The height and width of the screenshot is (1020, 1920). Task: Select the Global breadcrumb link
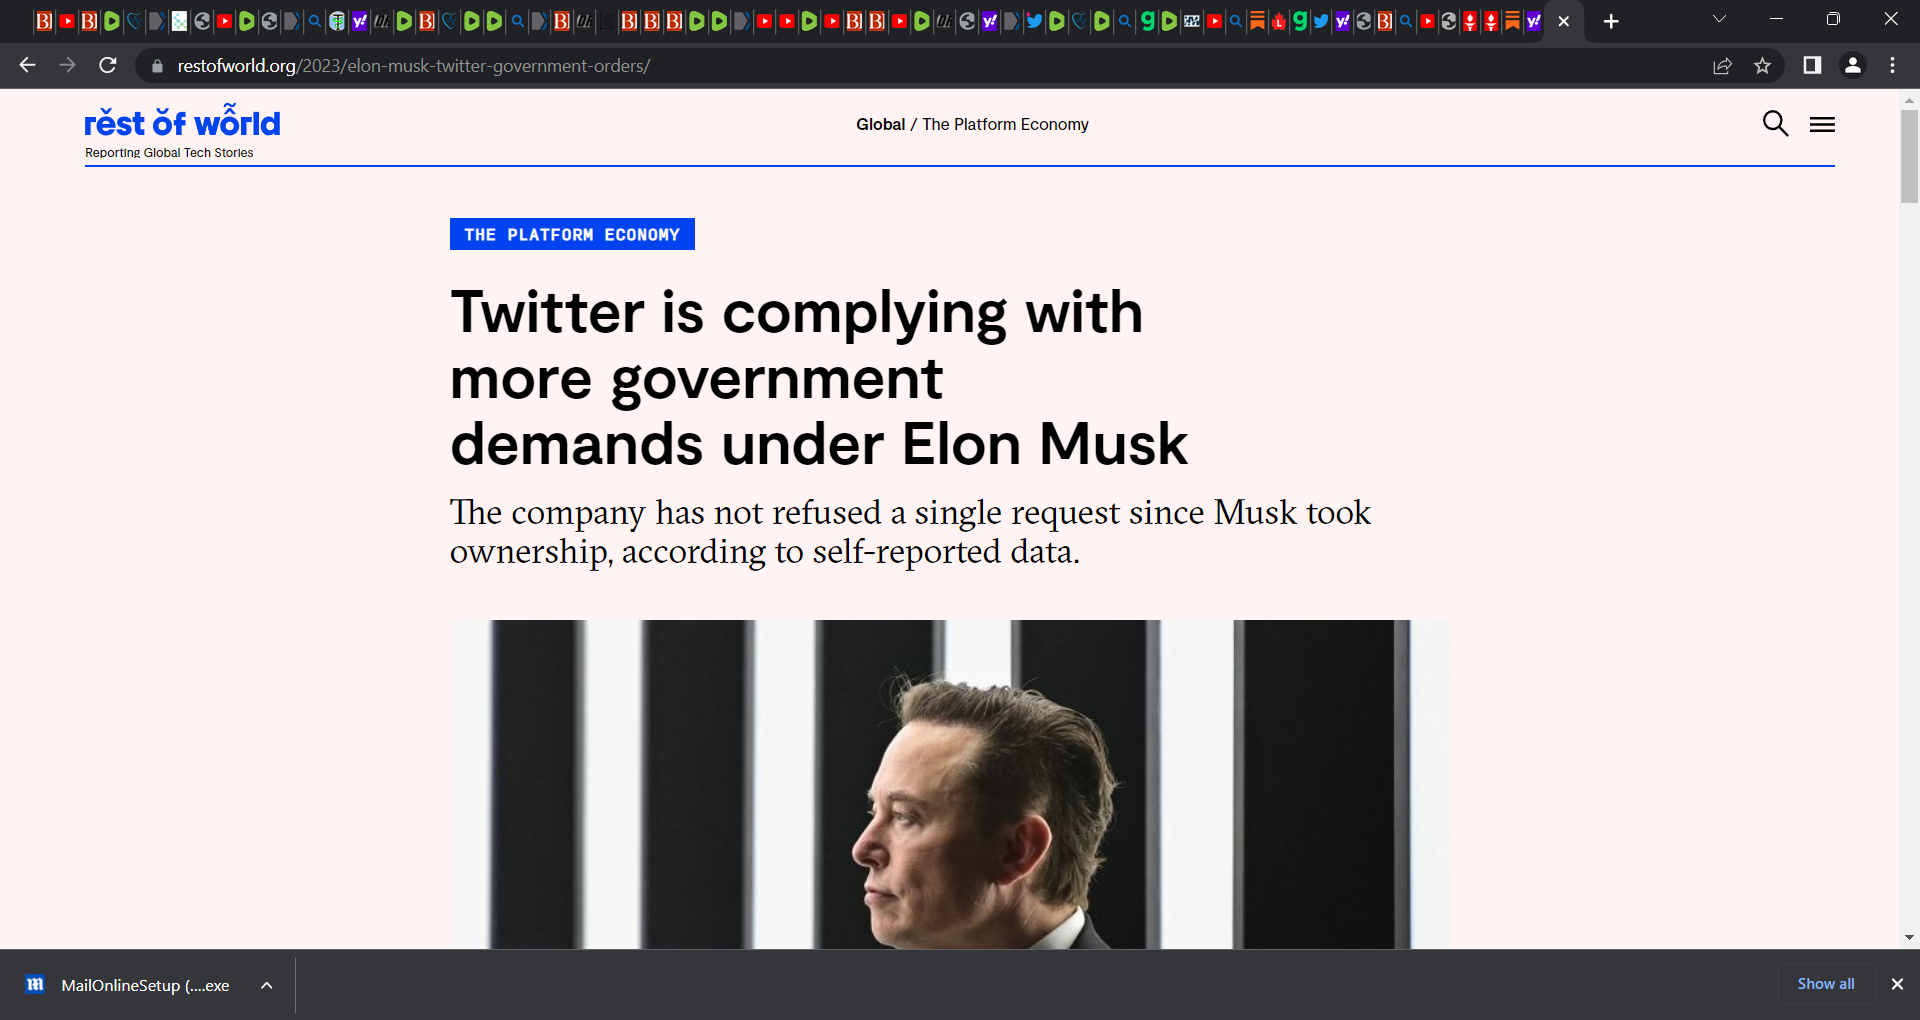(880, 124)
